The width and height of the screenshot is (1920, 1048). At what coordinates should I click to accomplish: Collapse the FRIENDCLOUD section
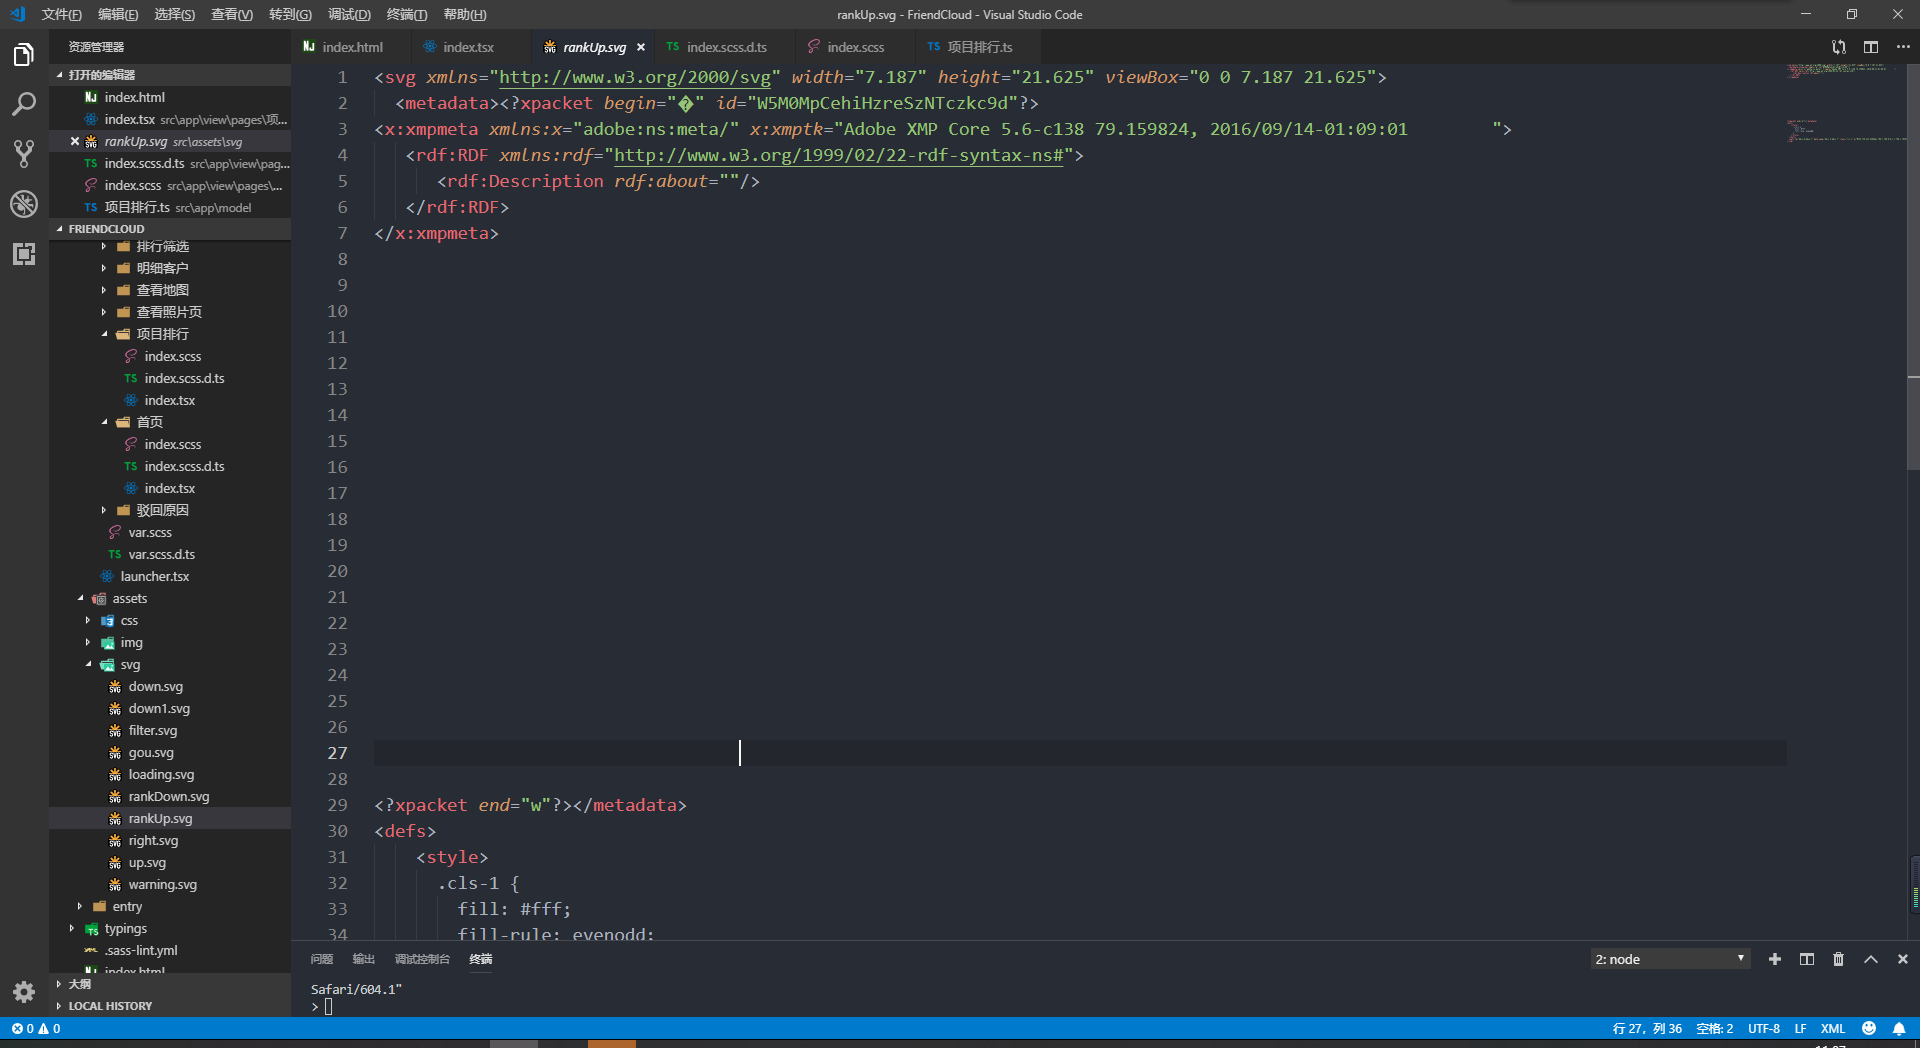click(x=170, y=229)
